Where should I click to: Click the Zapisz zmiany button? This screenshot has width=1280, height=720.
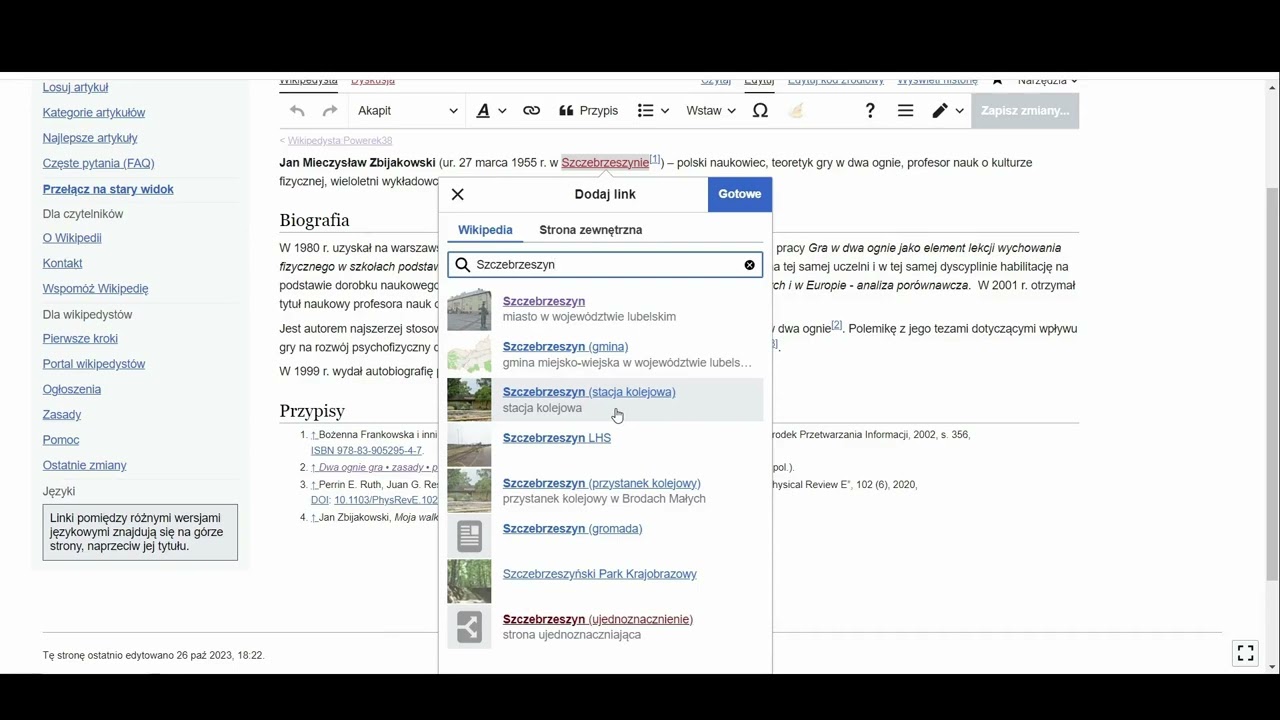point(1025,111)
